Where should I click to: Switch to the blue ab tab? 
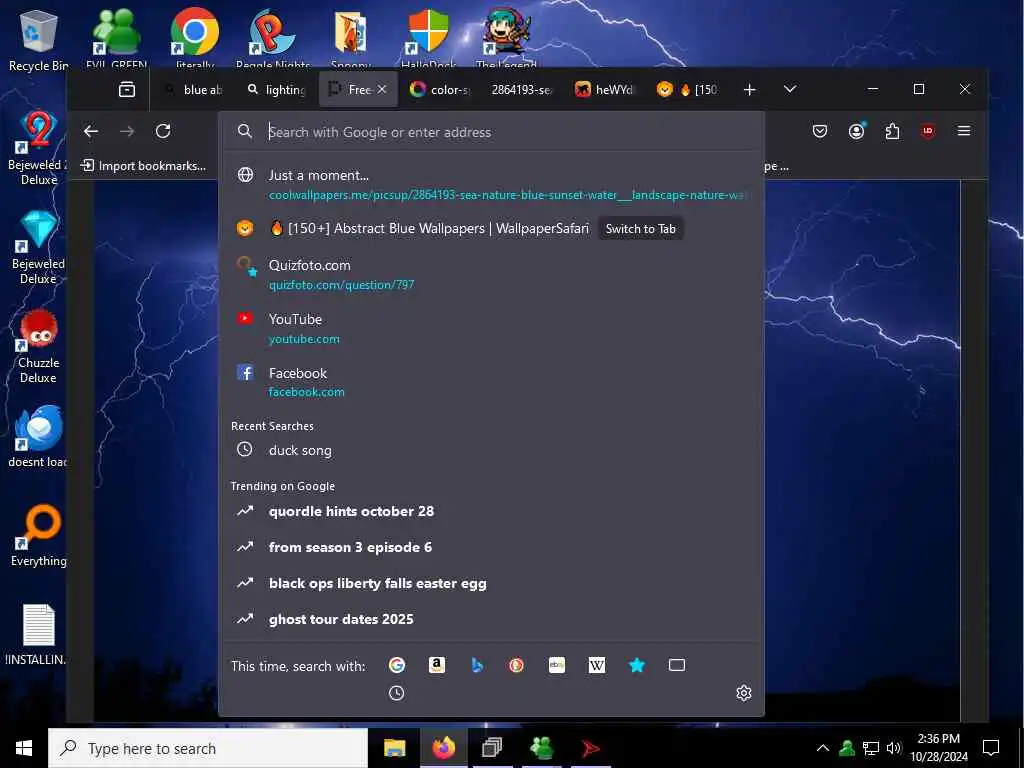click(x=195, y=89)
